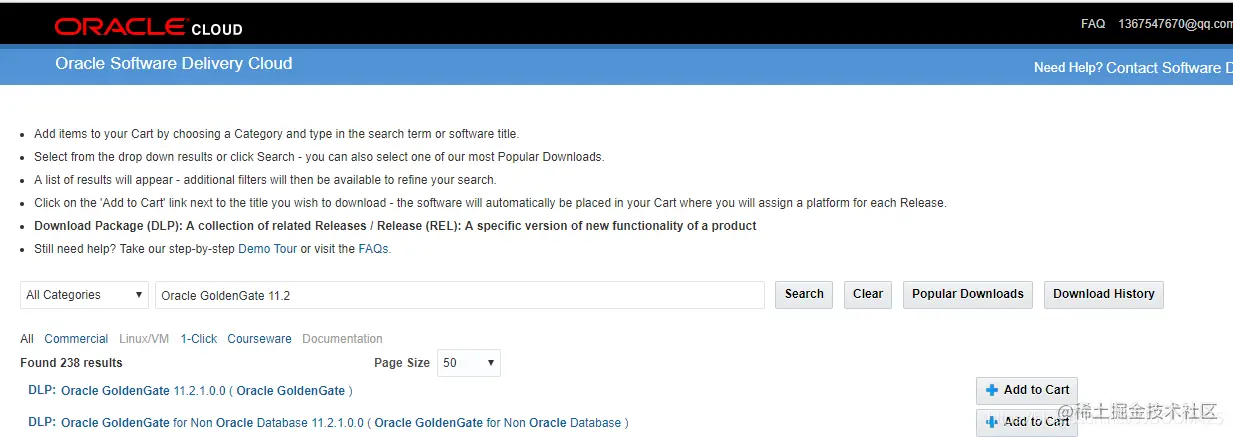Open the Page Size 50 dropdown
Screen dimensions: 1233x437
[469, 363]
